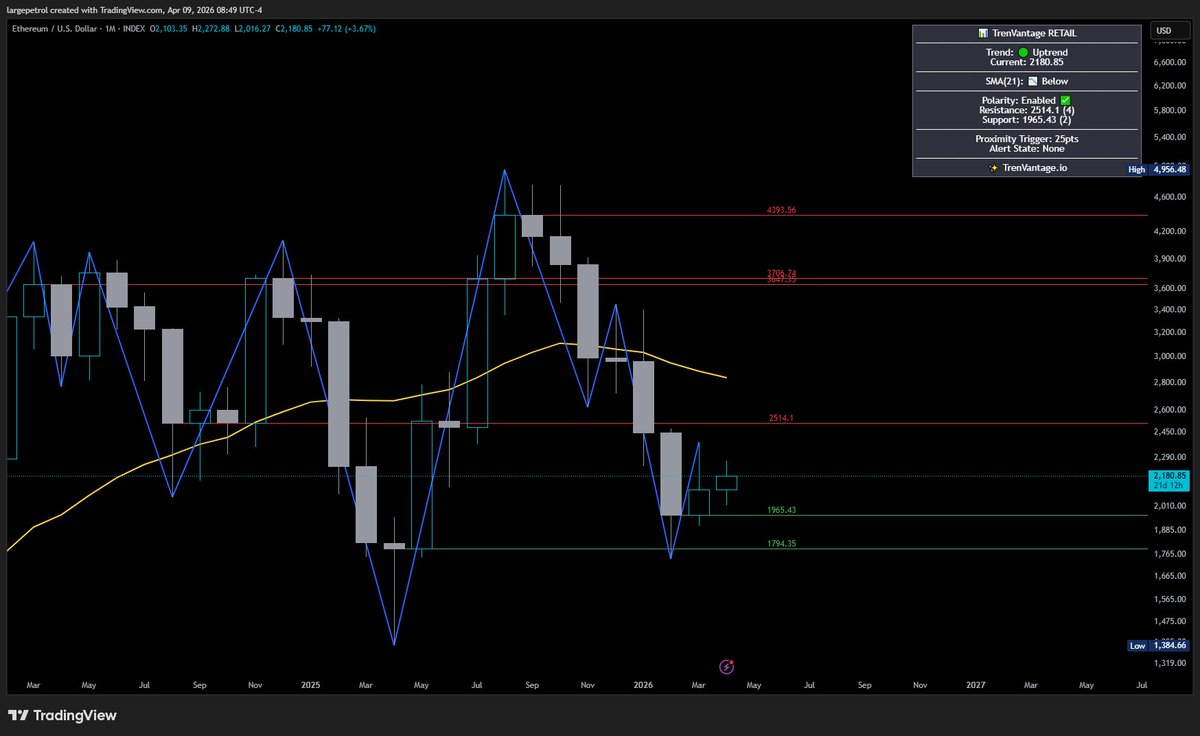Image resolution: width=1200 pixels, height=736 pixels.
Task: Click the bar chart icon beside TrenVantage RETAIL
Action: [x=982, y=34]
